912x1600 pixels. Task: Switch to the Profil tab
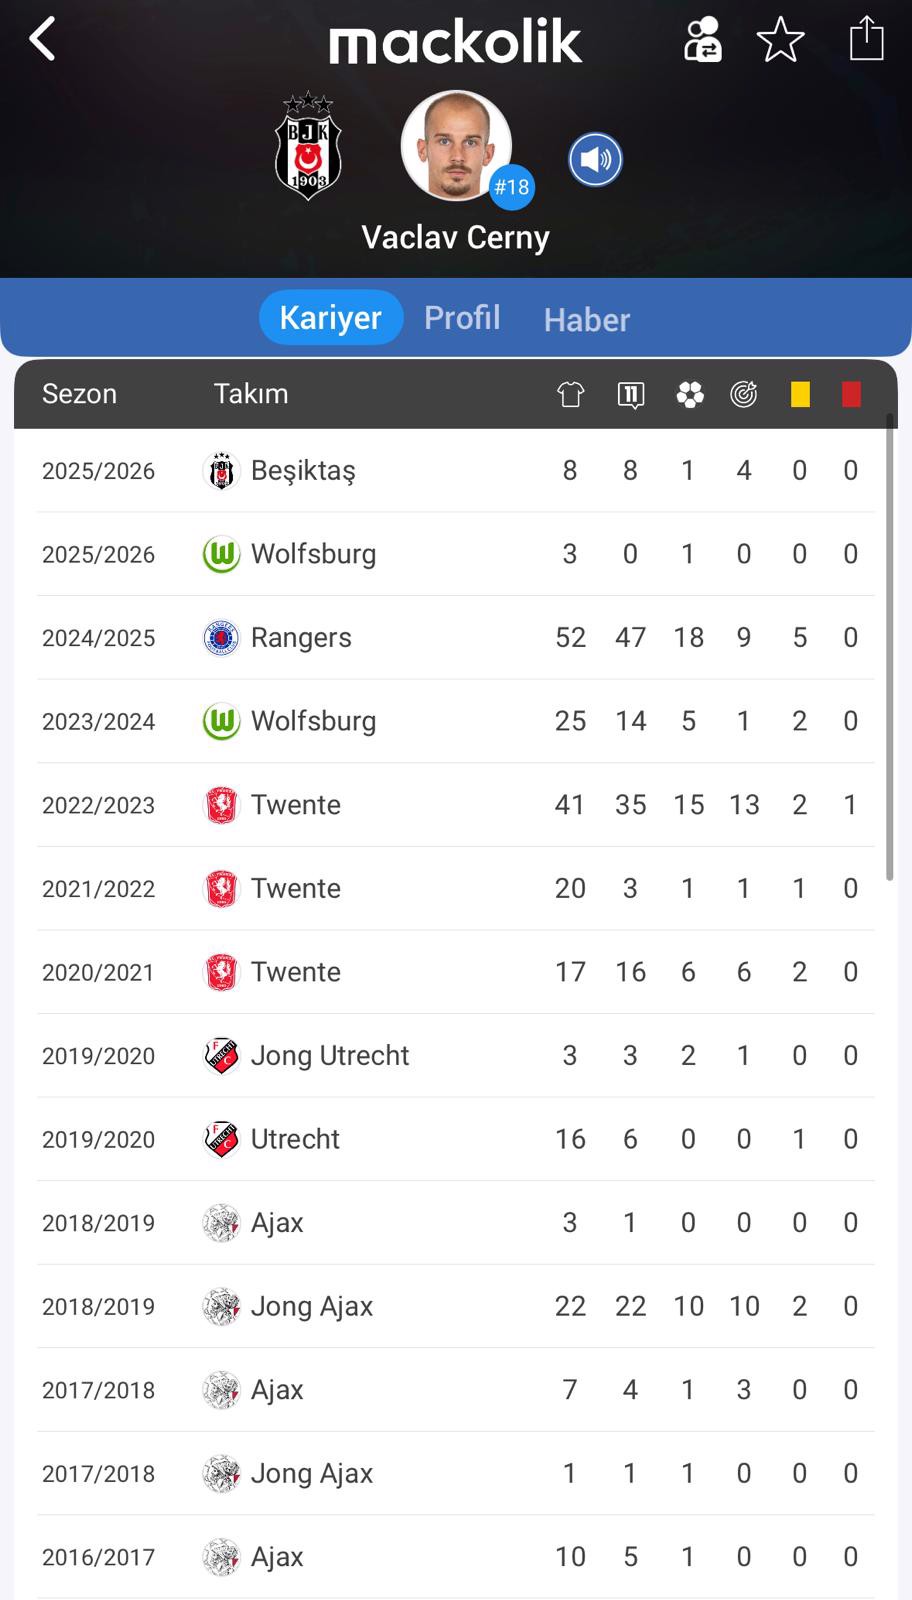coord(462,318)
